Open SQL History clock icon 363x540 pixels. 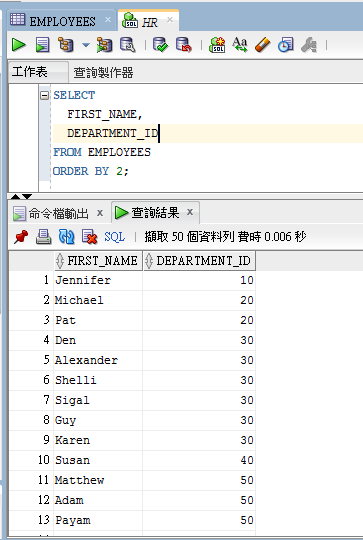[x=286, y=45]
